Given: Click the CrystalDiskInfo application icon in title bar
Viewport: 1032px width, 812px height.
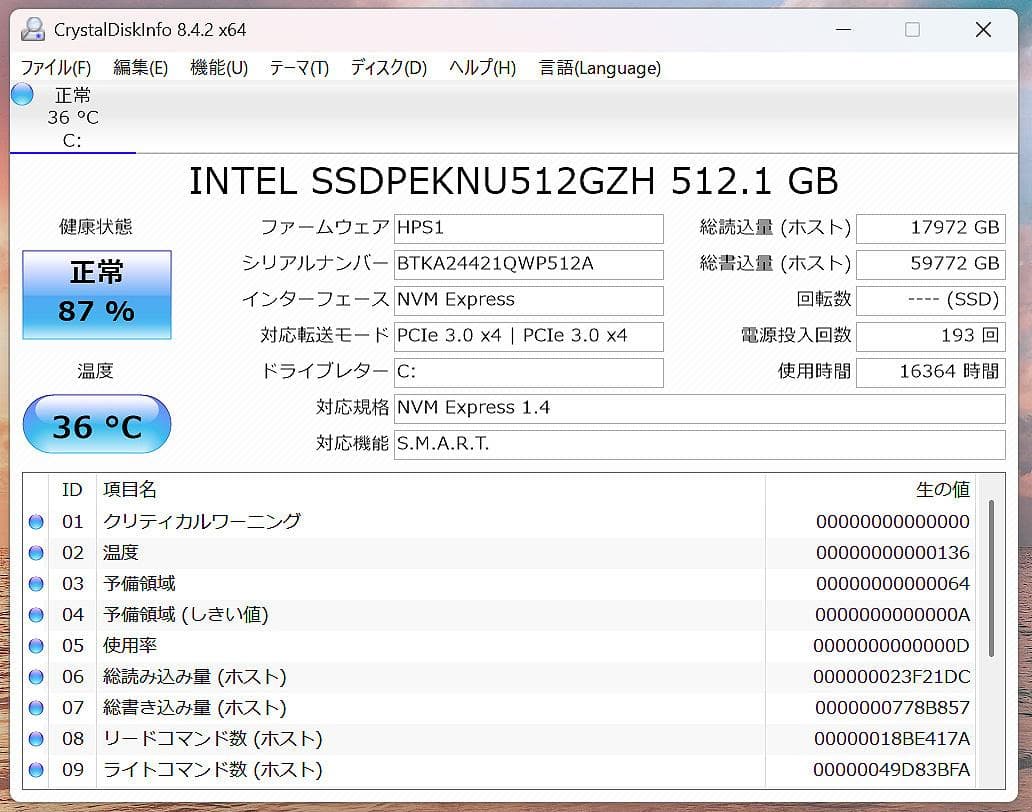Looking at the screenshot, I should pos(31,30).
